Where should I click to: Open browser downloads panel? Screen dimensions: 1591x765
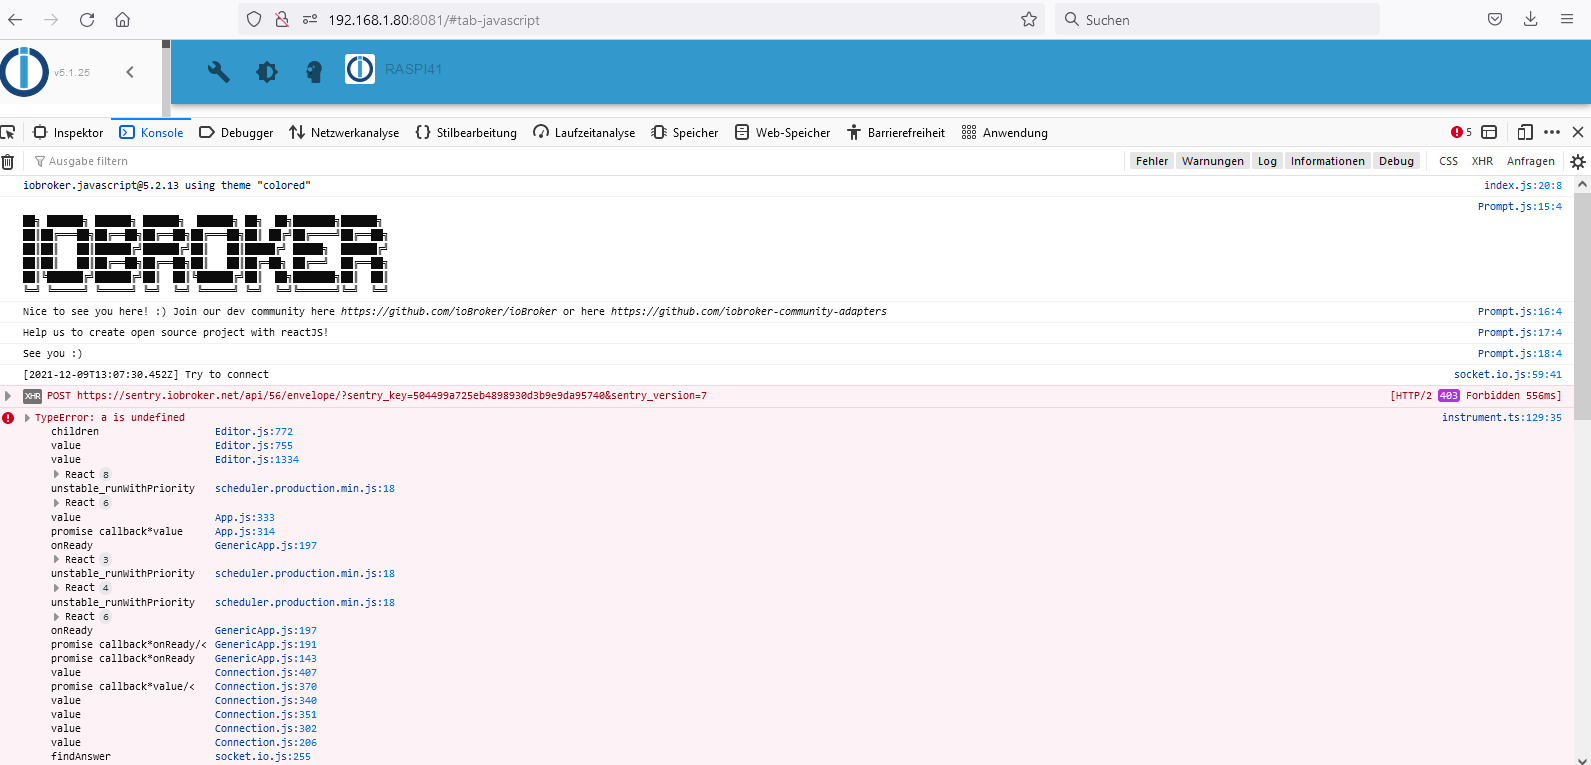click(x=1530, y=20)
